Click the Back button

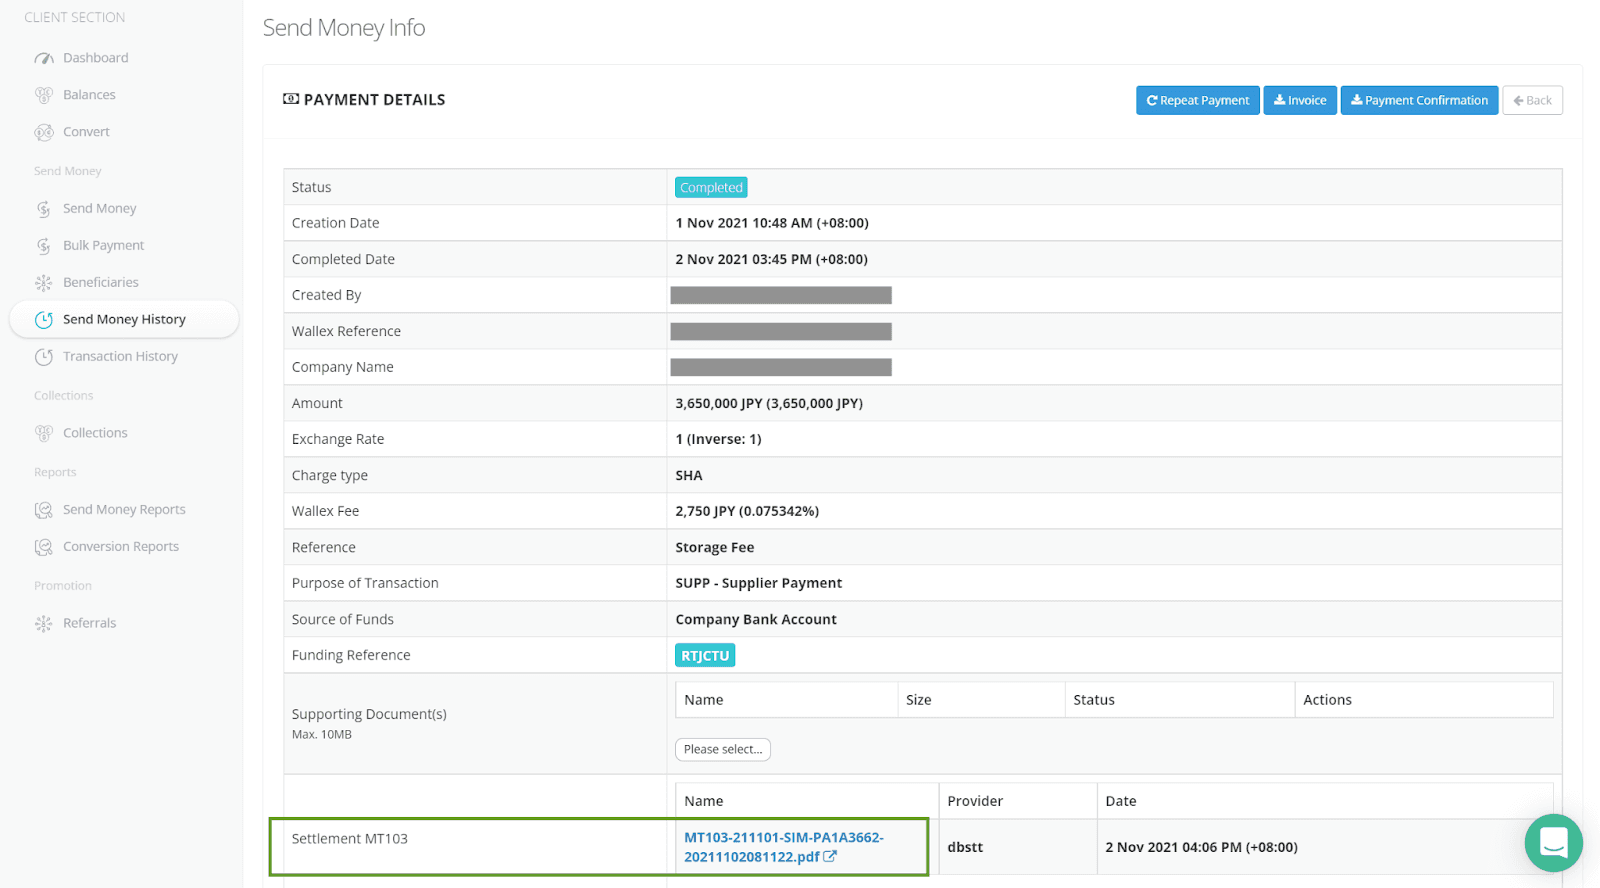(x=1532, y=100)
